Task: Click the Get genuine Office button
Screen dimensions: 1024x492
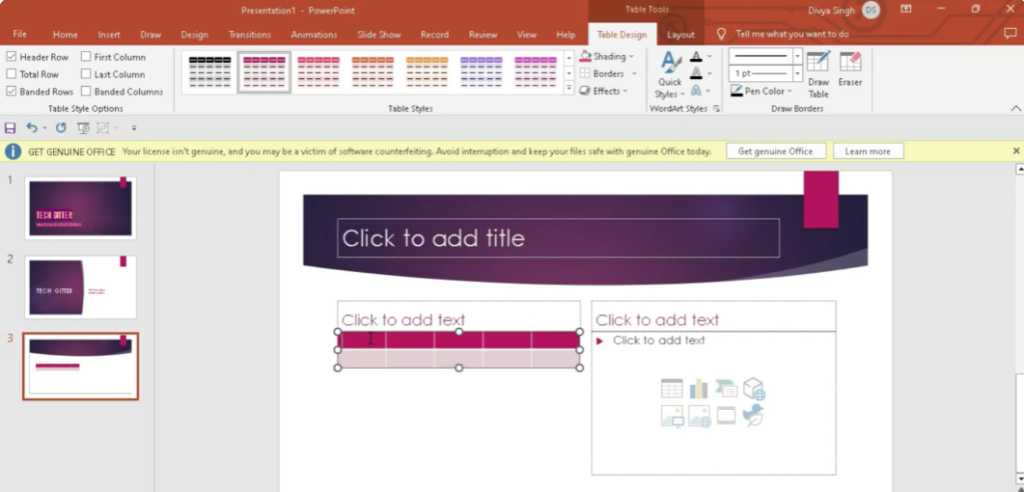Action: click(776, 151)
